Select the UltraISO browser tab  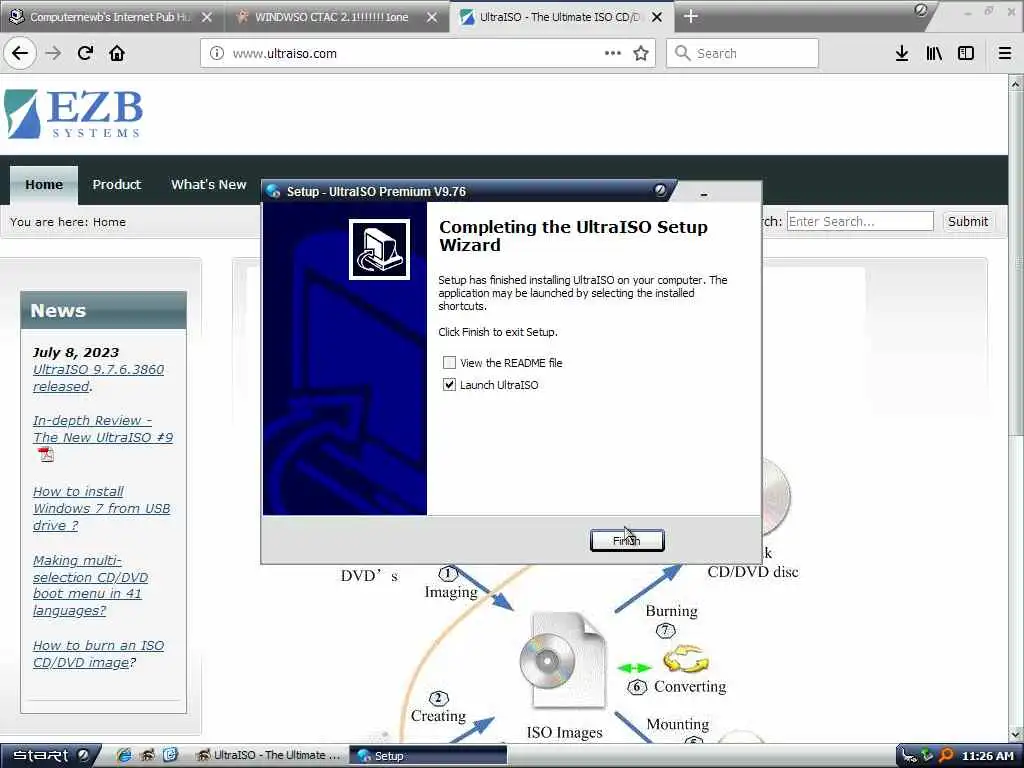562,17
